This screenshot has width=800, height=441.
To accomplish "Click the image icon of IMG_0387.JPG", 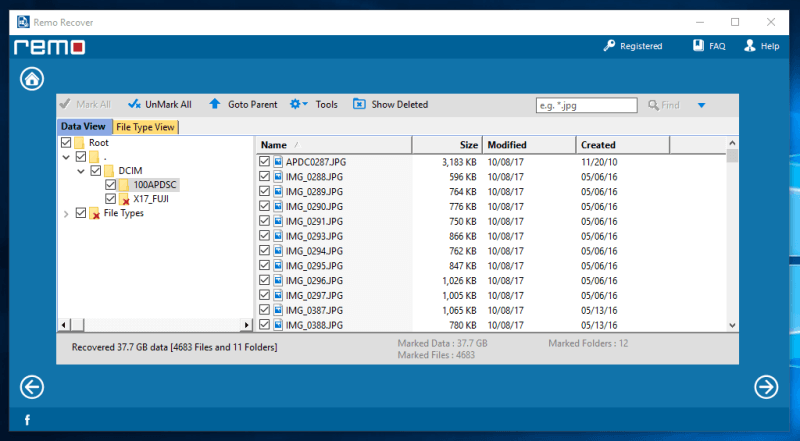I will pos(278,310).
